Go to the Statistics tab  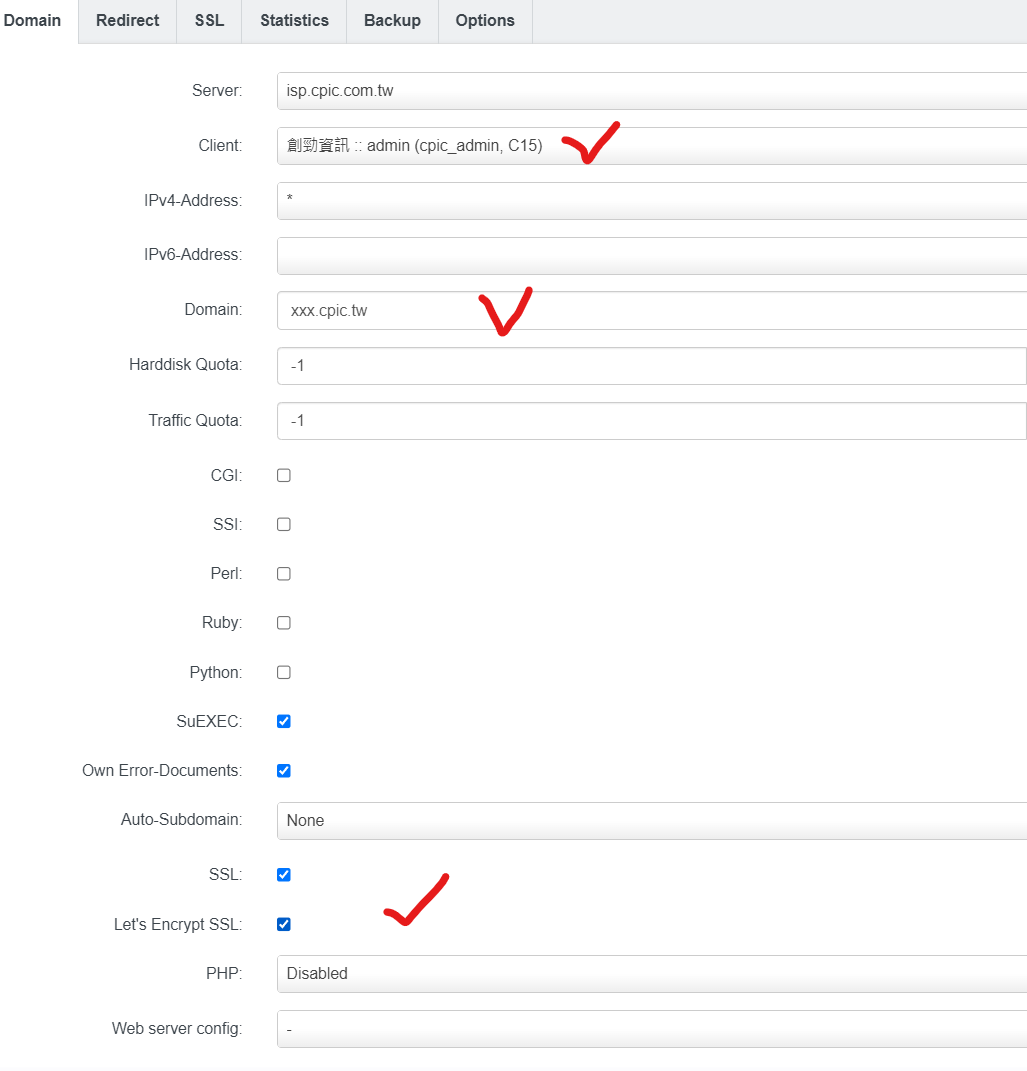coord(294,21)
